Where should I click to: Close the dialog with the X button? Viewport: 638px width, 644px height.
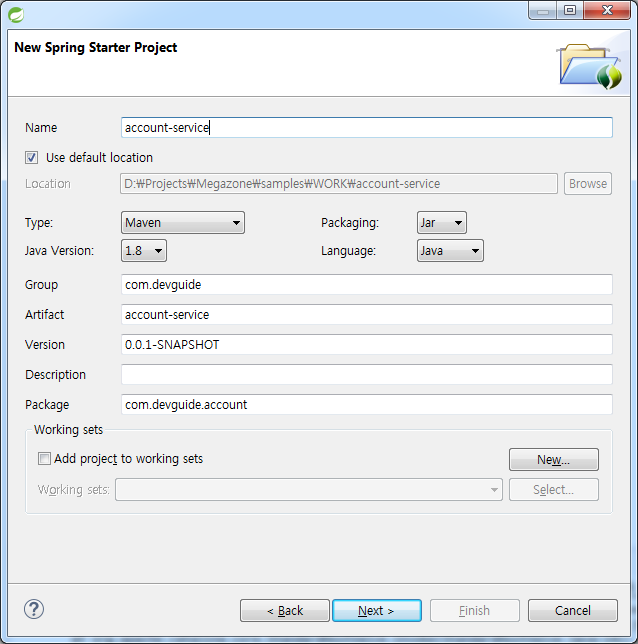[x=607, y=10]
